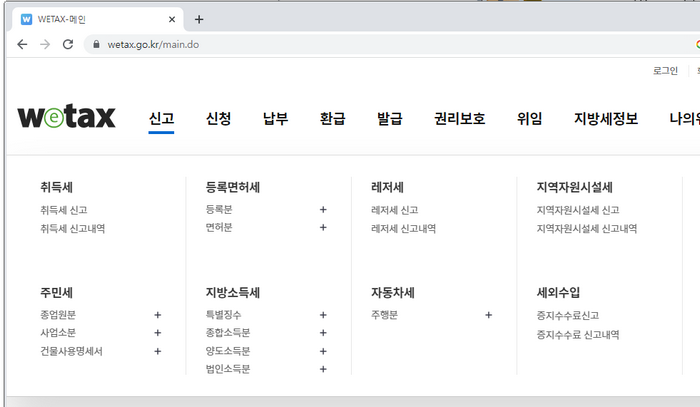This screenshot has width=700, height=407.
Task: Select the WETAX-메인 browser tab
Action: point(96,19)
